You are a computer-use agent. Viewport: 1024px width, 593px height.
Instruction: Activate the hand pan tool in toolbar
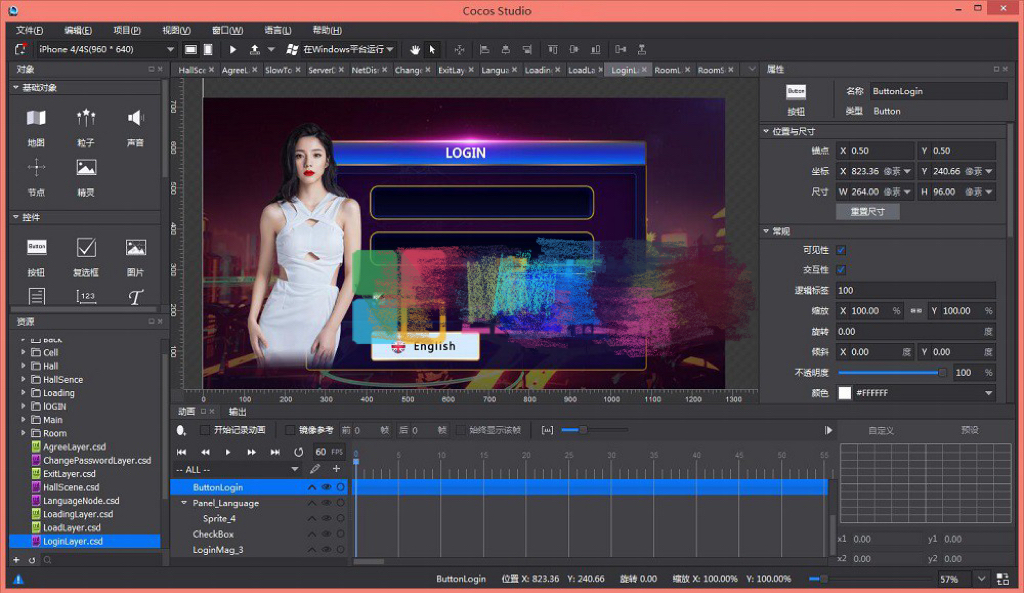[415, 49]
